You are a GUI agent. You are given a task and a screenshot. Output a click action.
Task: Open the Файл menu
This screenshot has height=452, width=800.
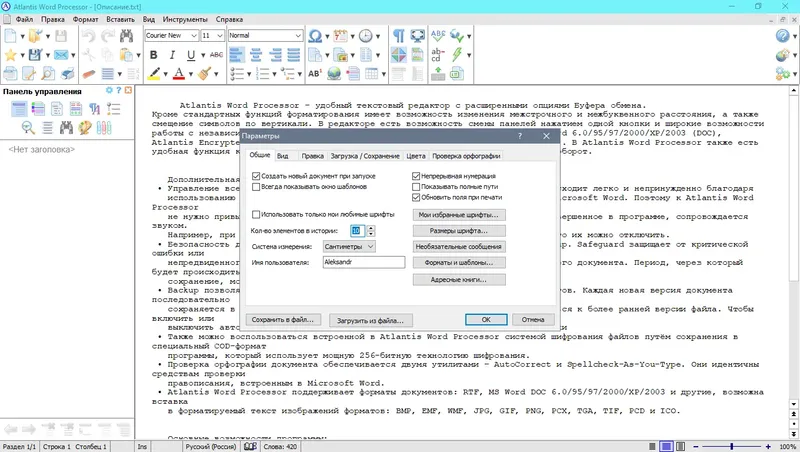(x=24, y=19)
